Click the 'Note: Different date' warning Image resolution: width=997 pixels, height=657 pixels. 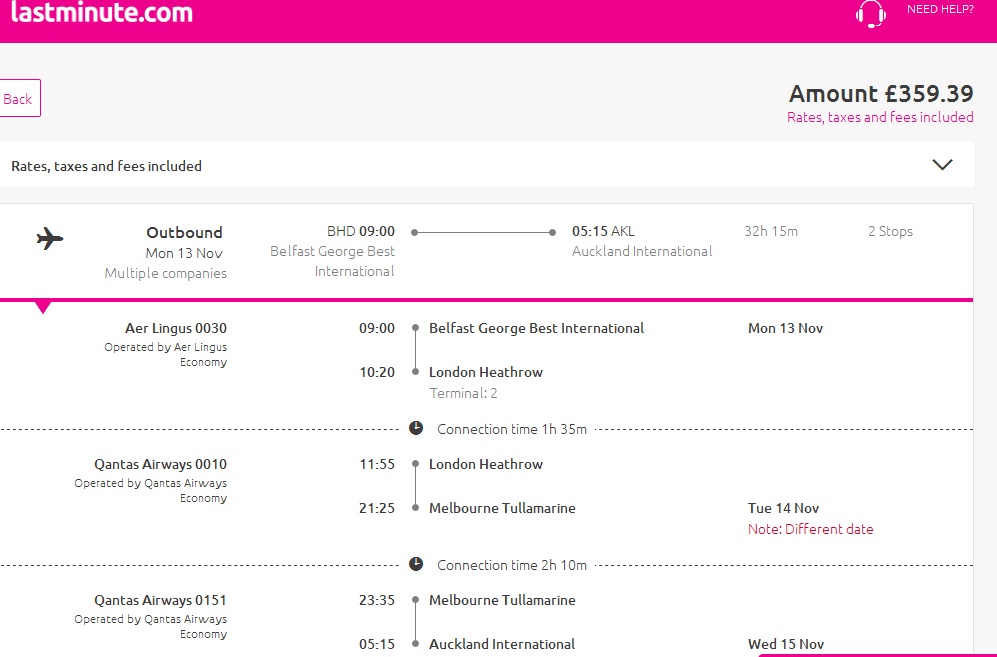[x=810, y=529]
